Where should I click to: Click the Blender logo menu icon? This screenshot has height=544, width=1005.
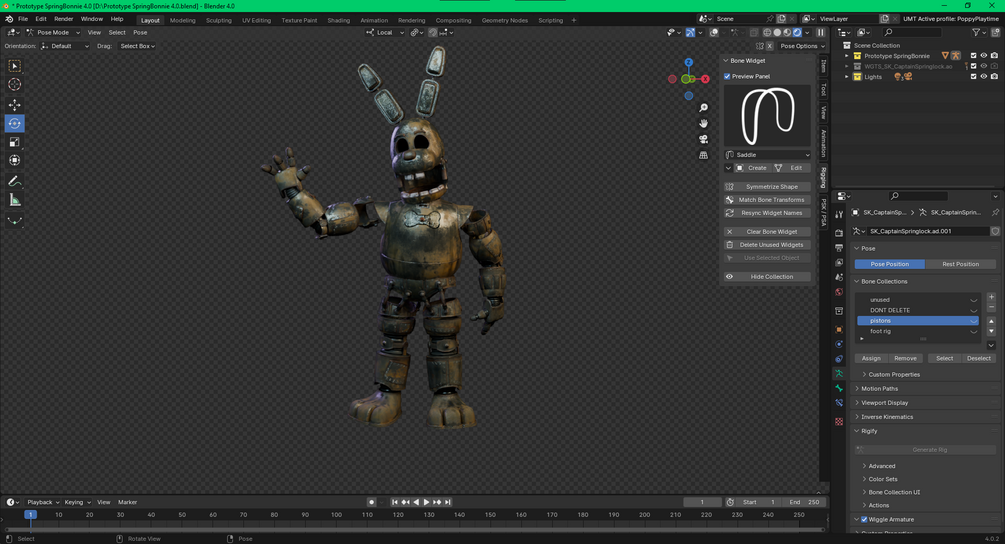[x=9, y=19]
